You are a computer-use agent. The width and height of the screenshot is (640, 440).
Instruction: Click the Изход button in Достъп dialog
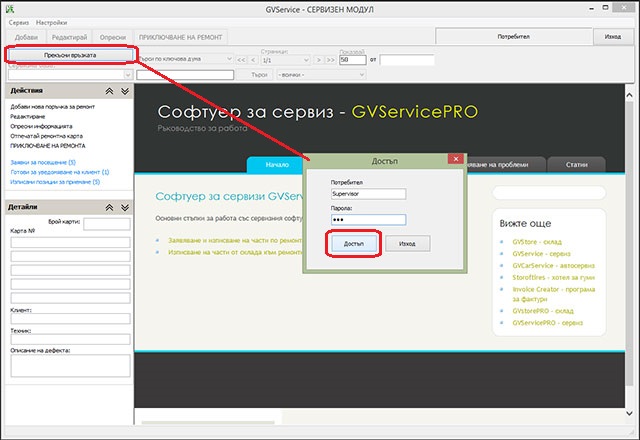tap(407, 244)
